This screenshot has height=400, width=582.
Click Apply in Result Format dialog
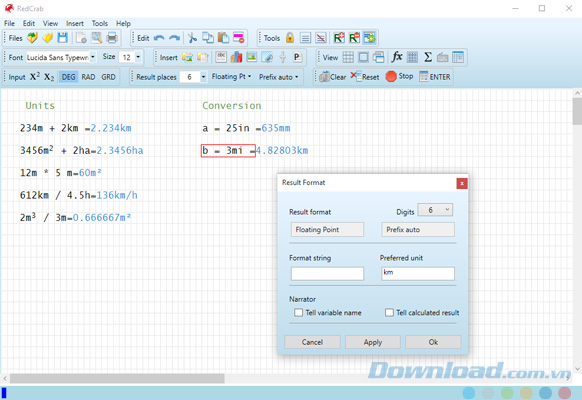click(373, 342)
